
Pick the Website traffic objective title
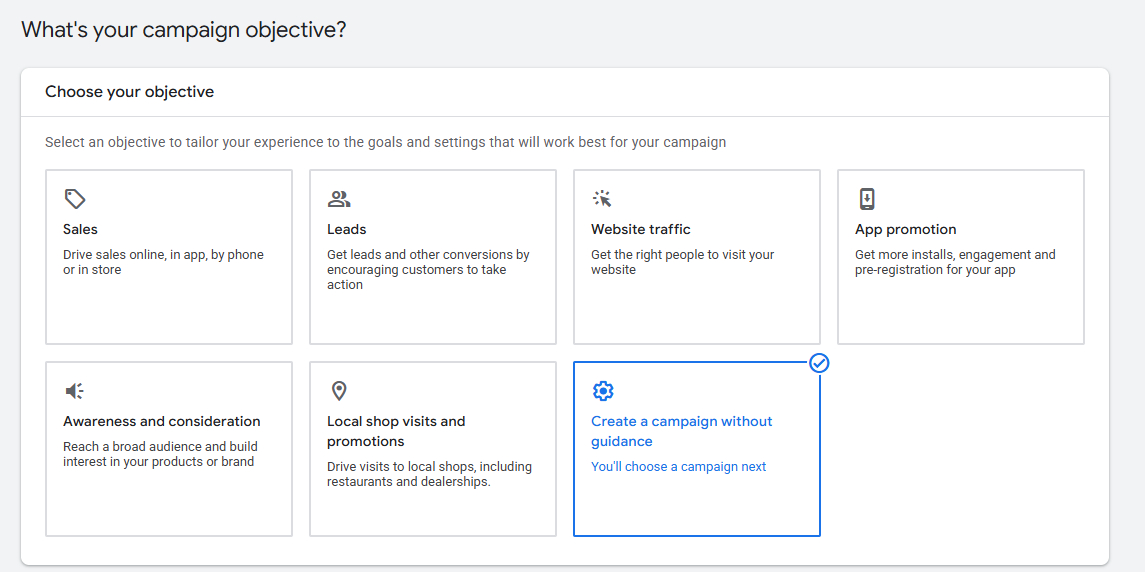[641, 229]
